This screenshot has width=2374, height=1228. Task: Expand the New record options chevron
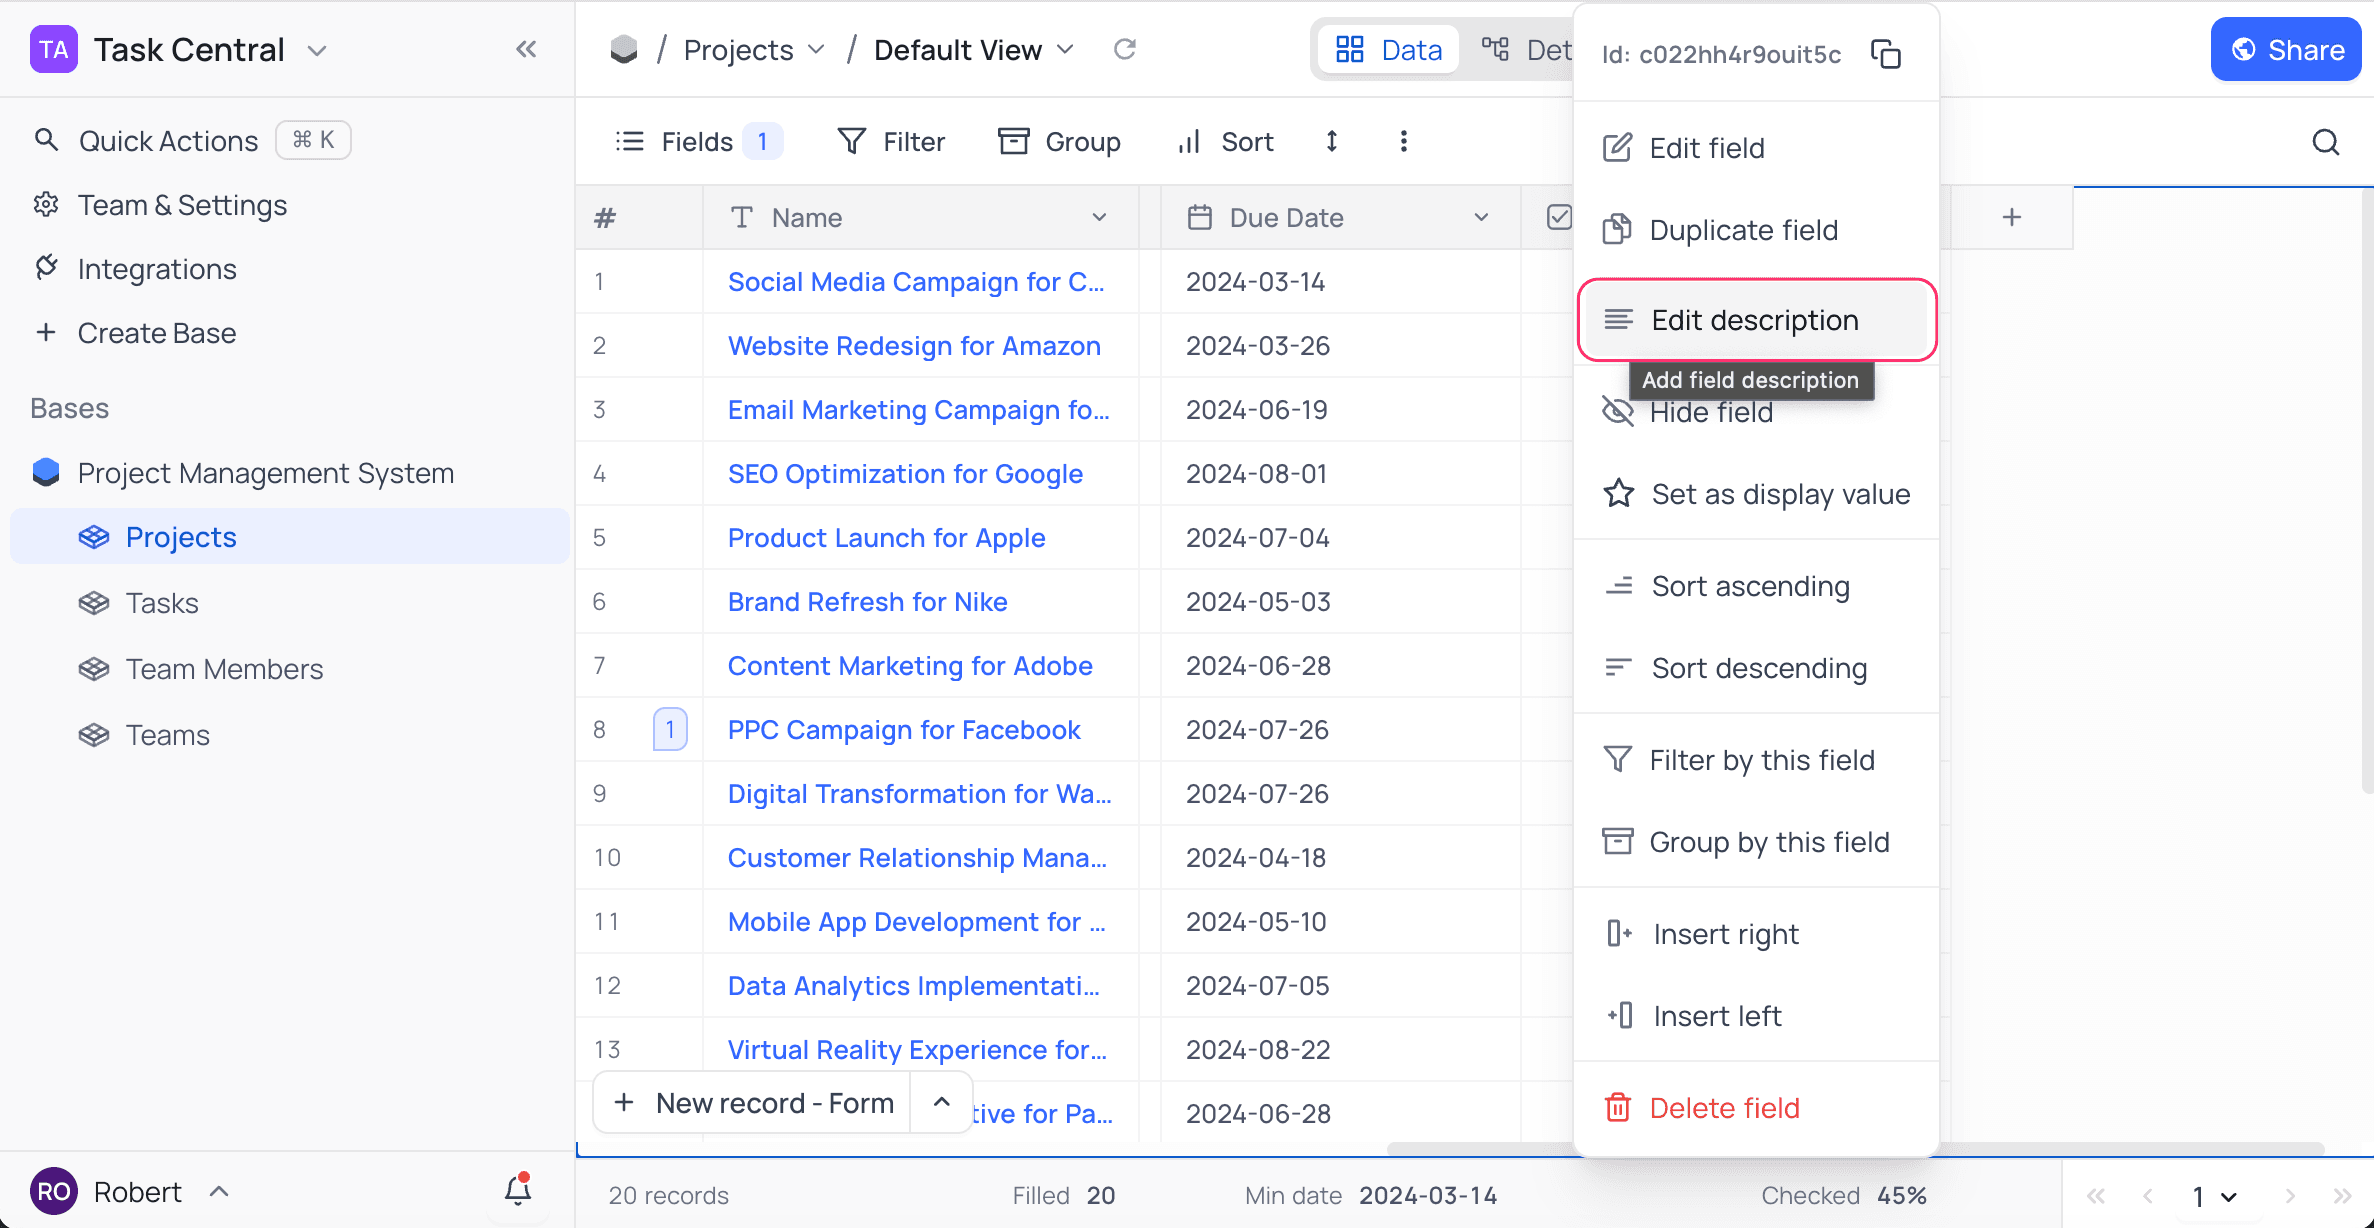pyautogui.click(x=941, y=1102)
